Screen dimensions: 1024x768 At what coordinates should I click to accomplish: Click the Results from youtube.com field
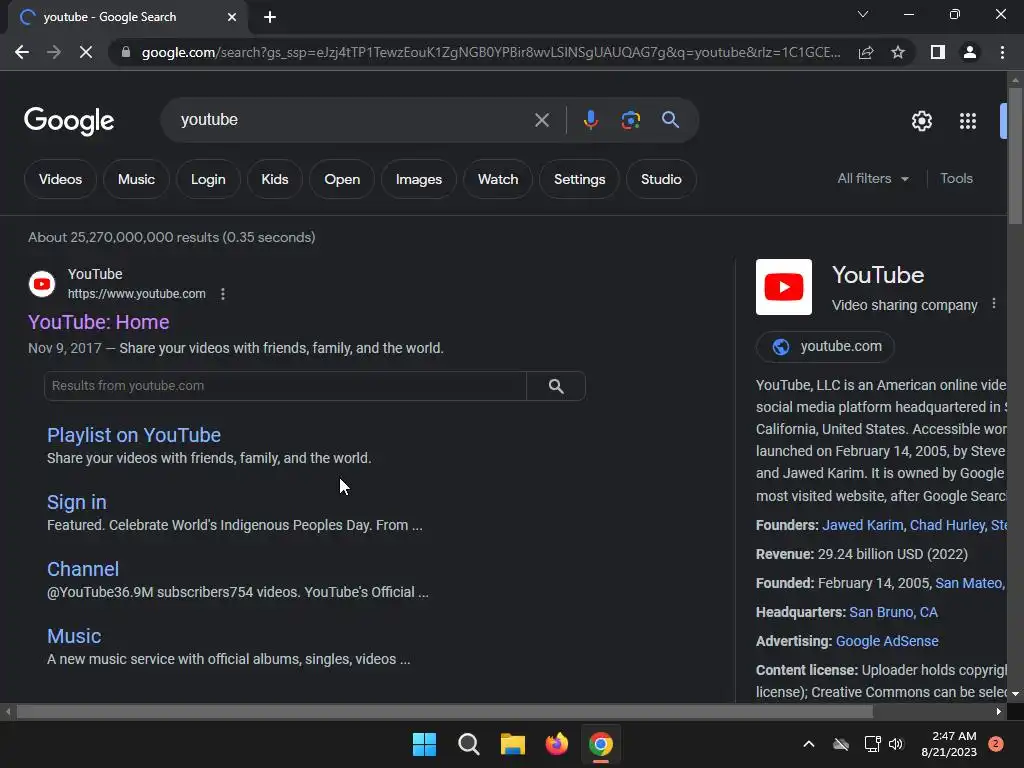click(x=285, y=386)
